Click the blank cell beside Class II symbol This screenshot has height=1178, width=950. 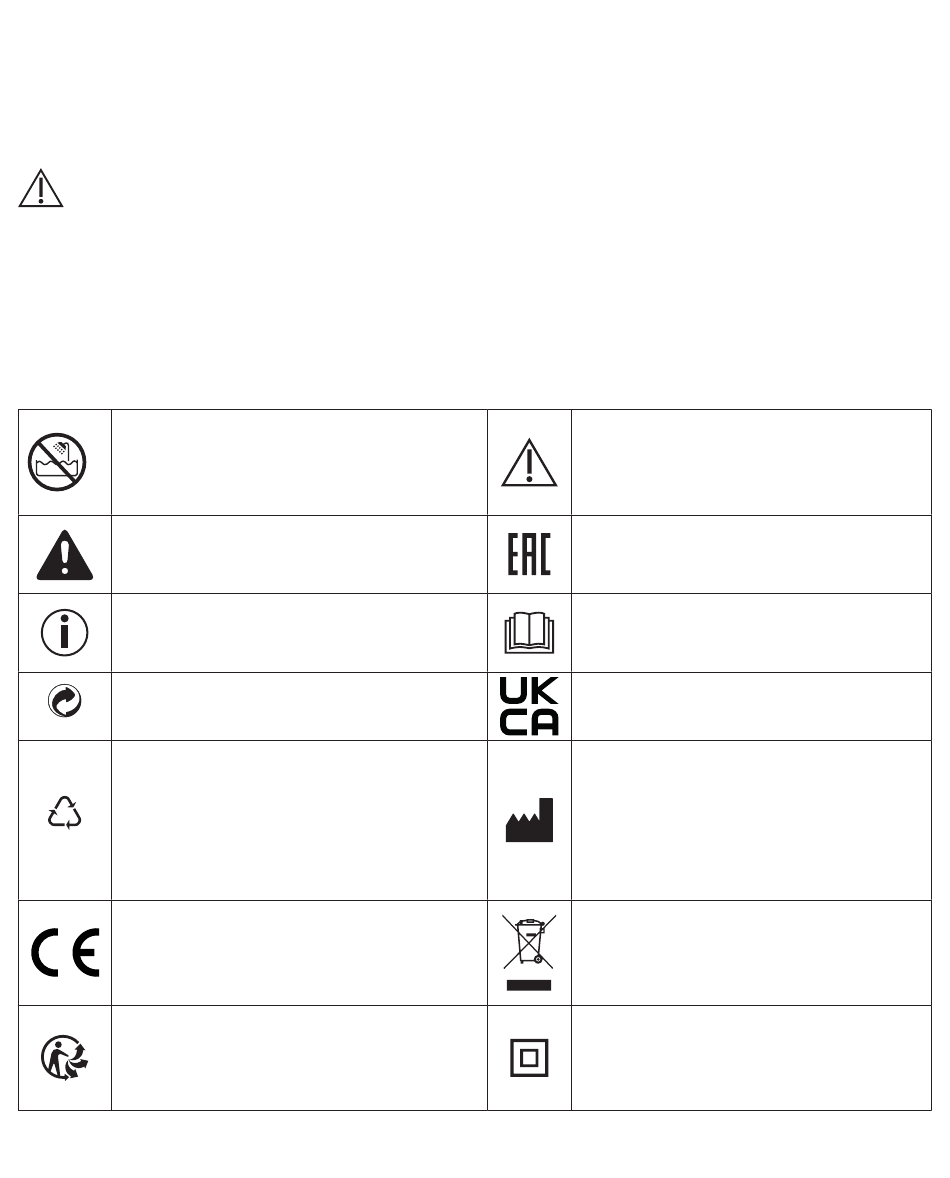pyautogui.click(x=751, y=1058)
